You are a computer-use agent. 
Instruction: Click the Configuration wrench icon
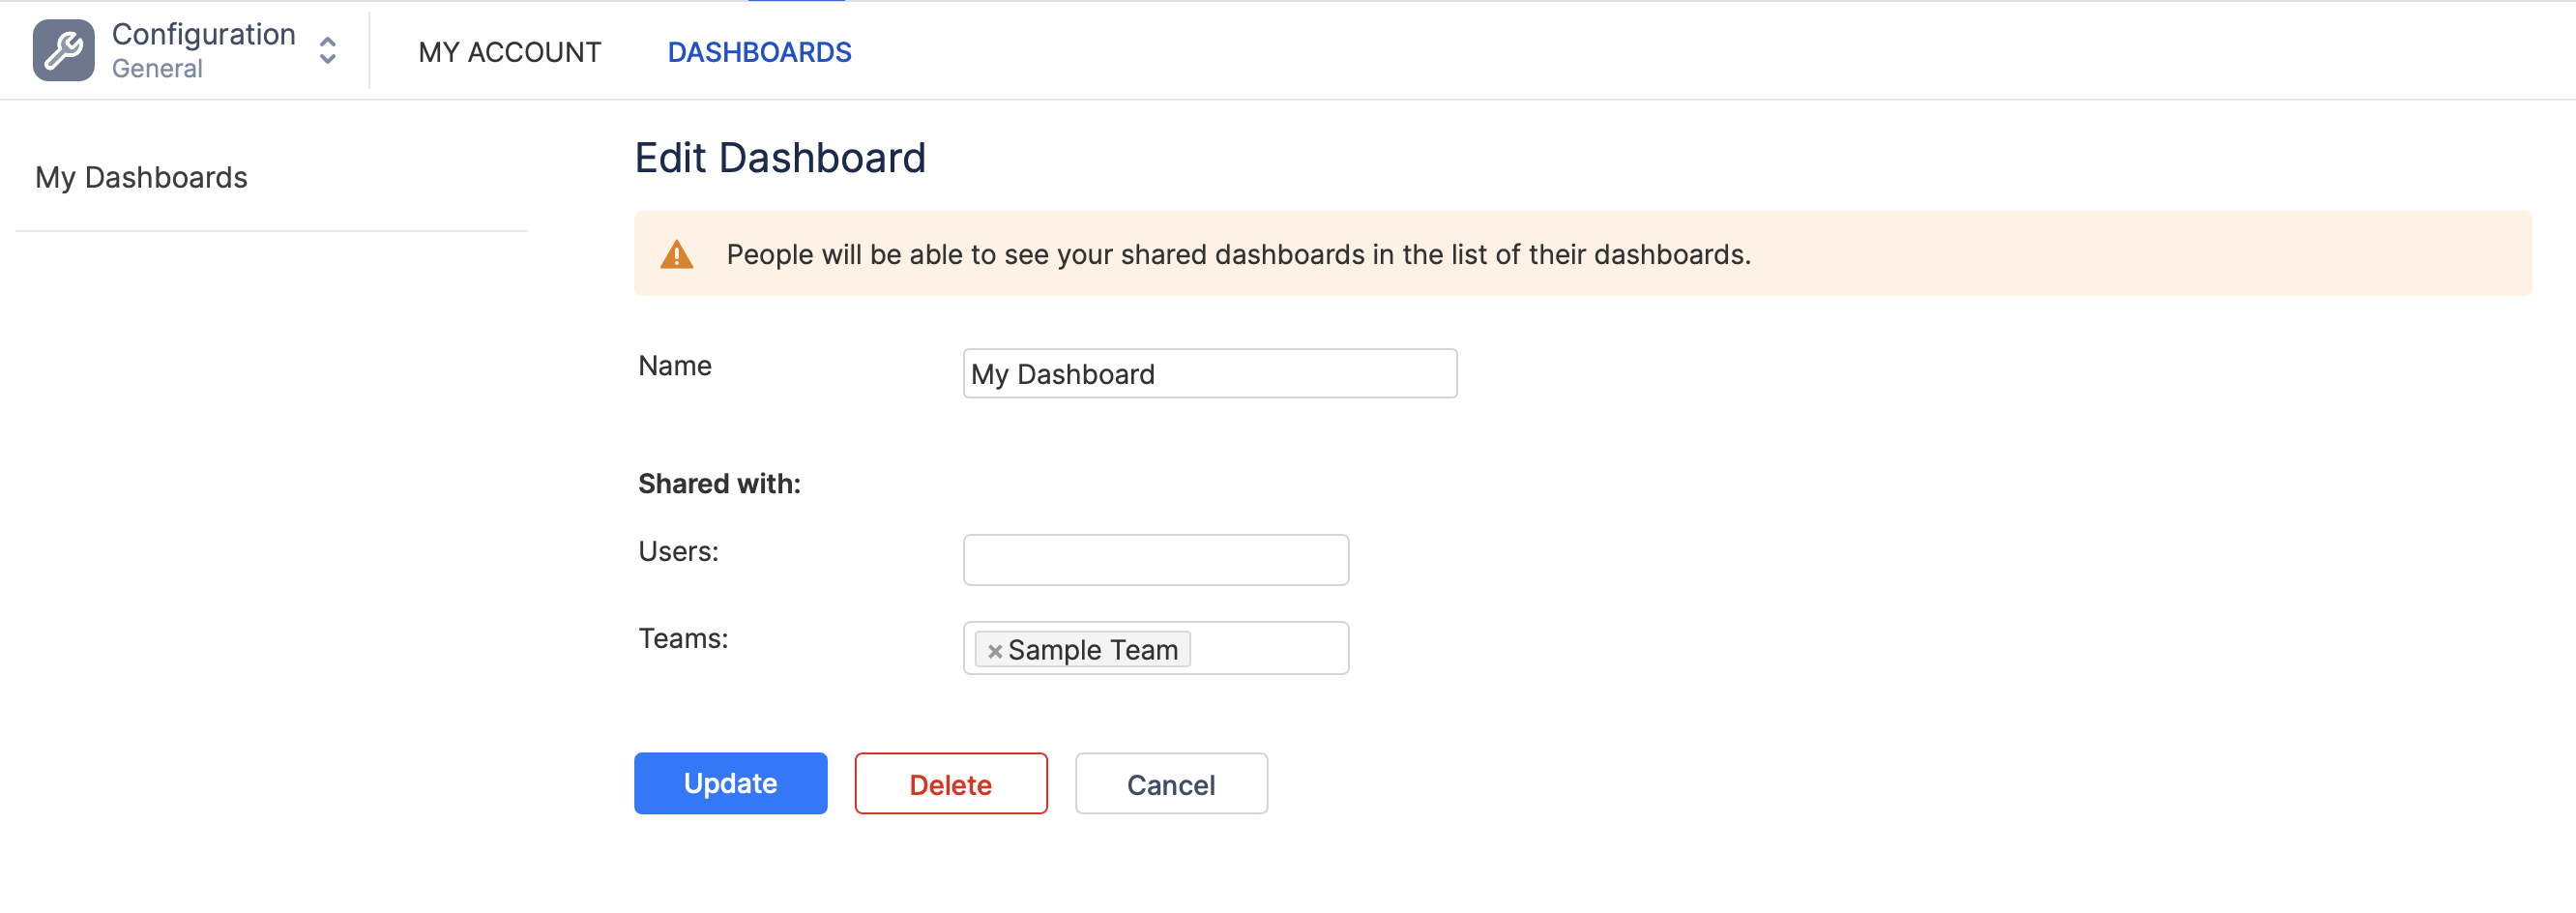63,50
